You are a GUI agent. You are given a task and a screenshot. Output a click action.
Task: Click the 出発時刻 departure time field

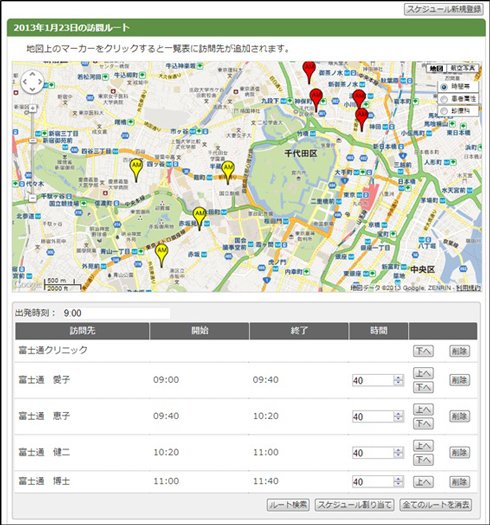coord(116,313)
